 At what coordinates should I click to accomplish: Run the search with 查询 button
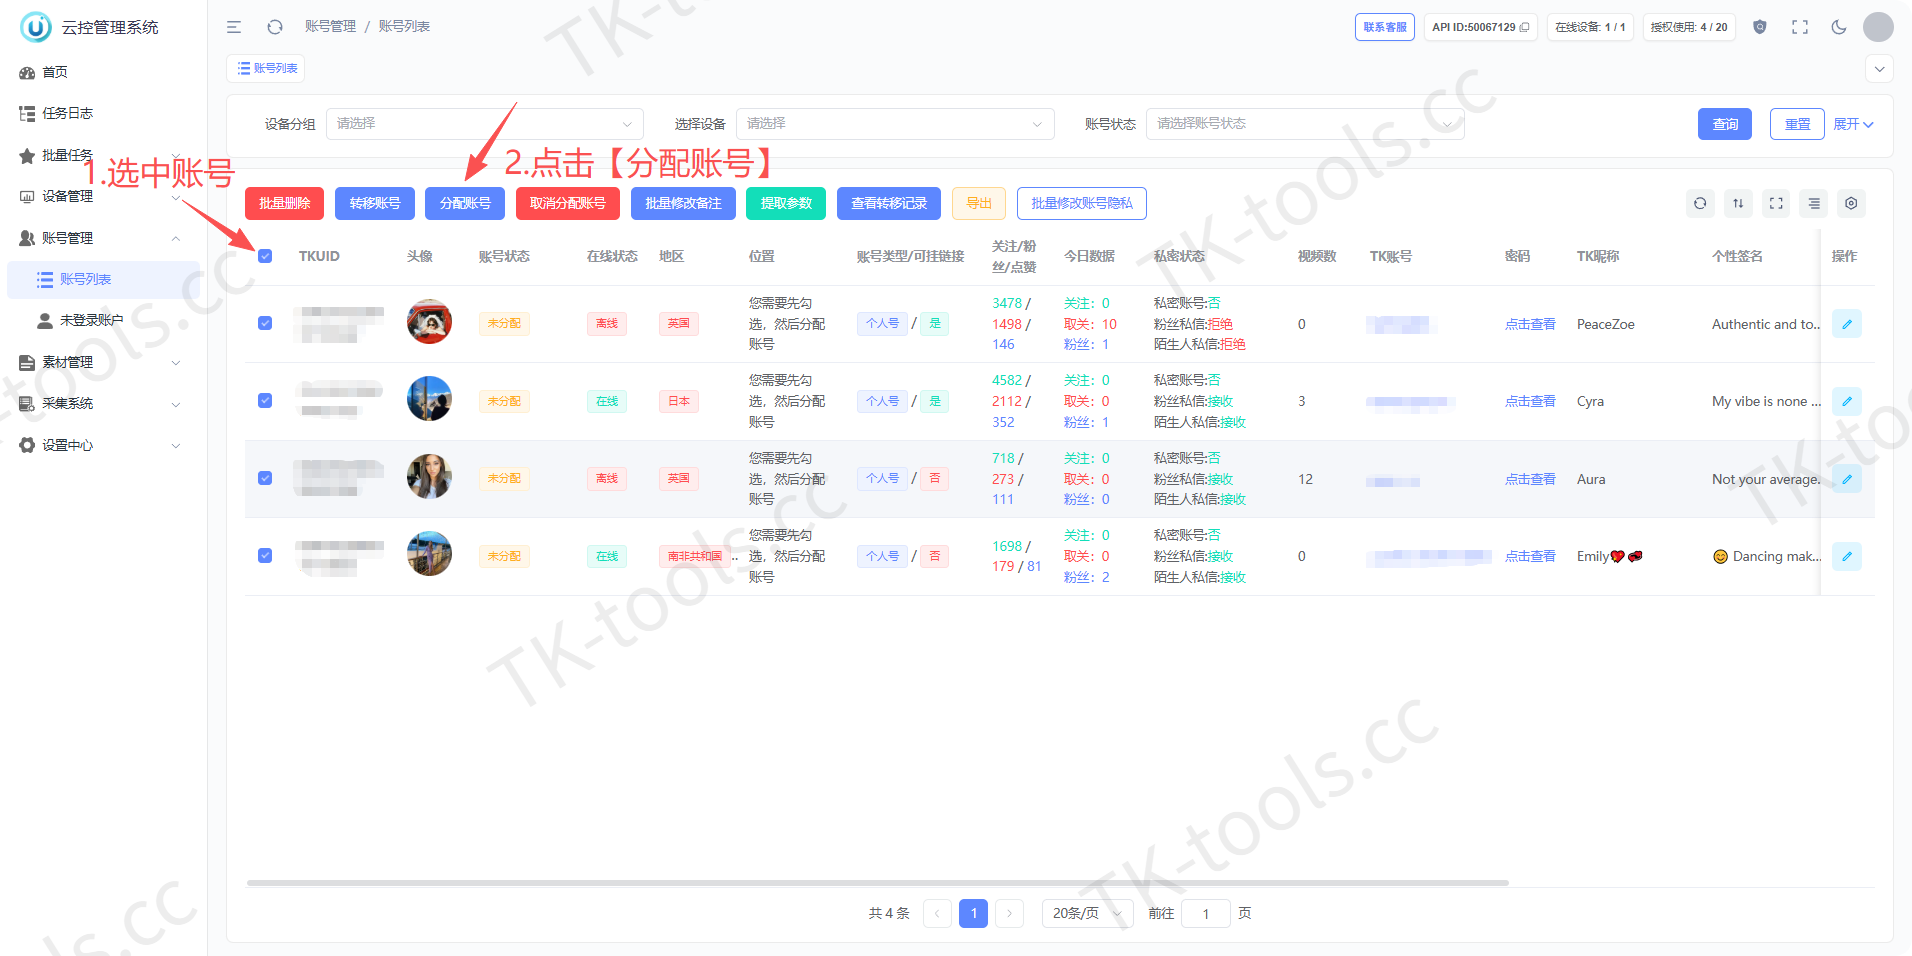[x=1725, y=124]
